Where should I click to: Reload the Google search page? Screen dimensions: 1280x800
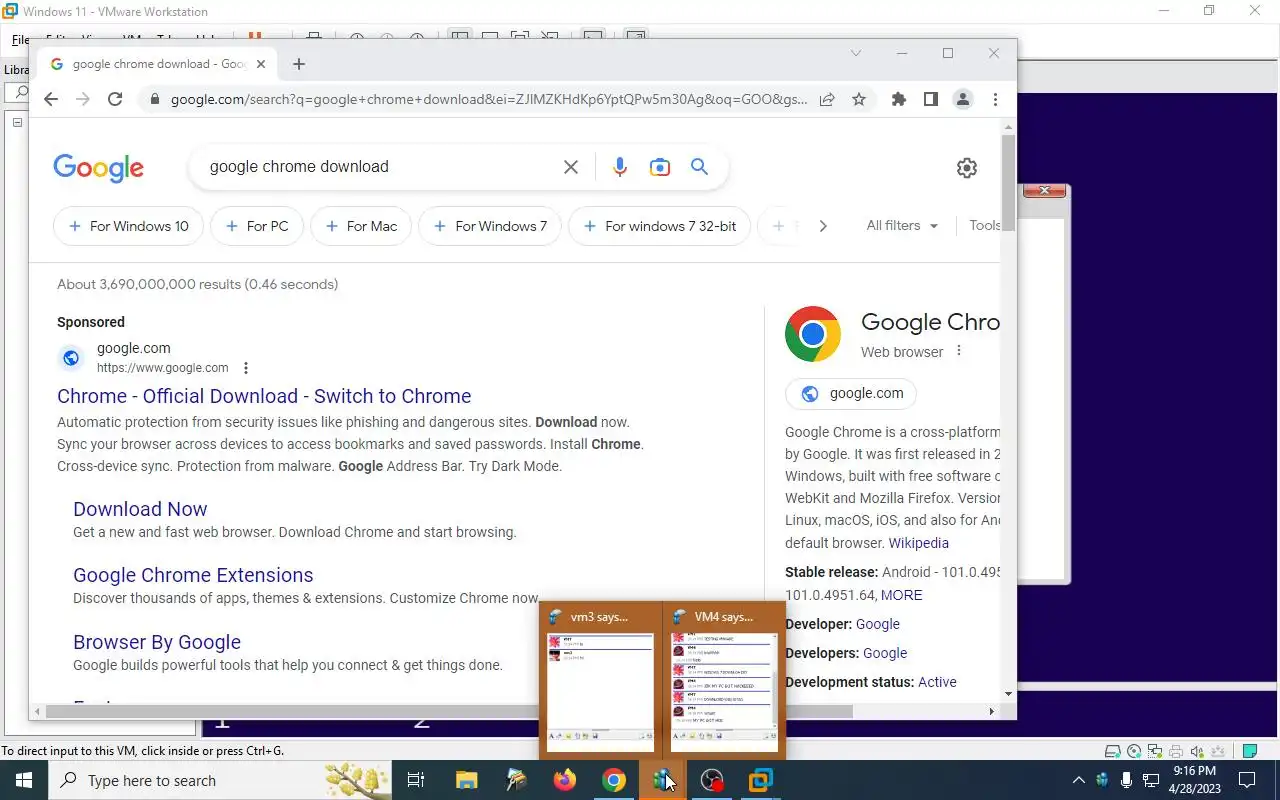[x=115, y=99]
